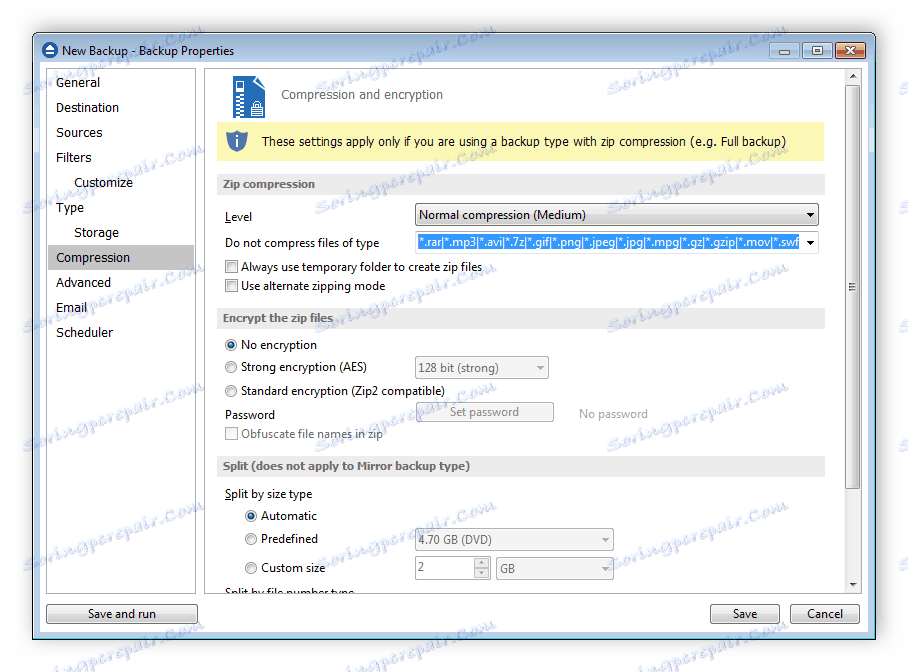Click the Split (does not apply to Mirror) header

click(x=520, y=466)
